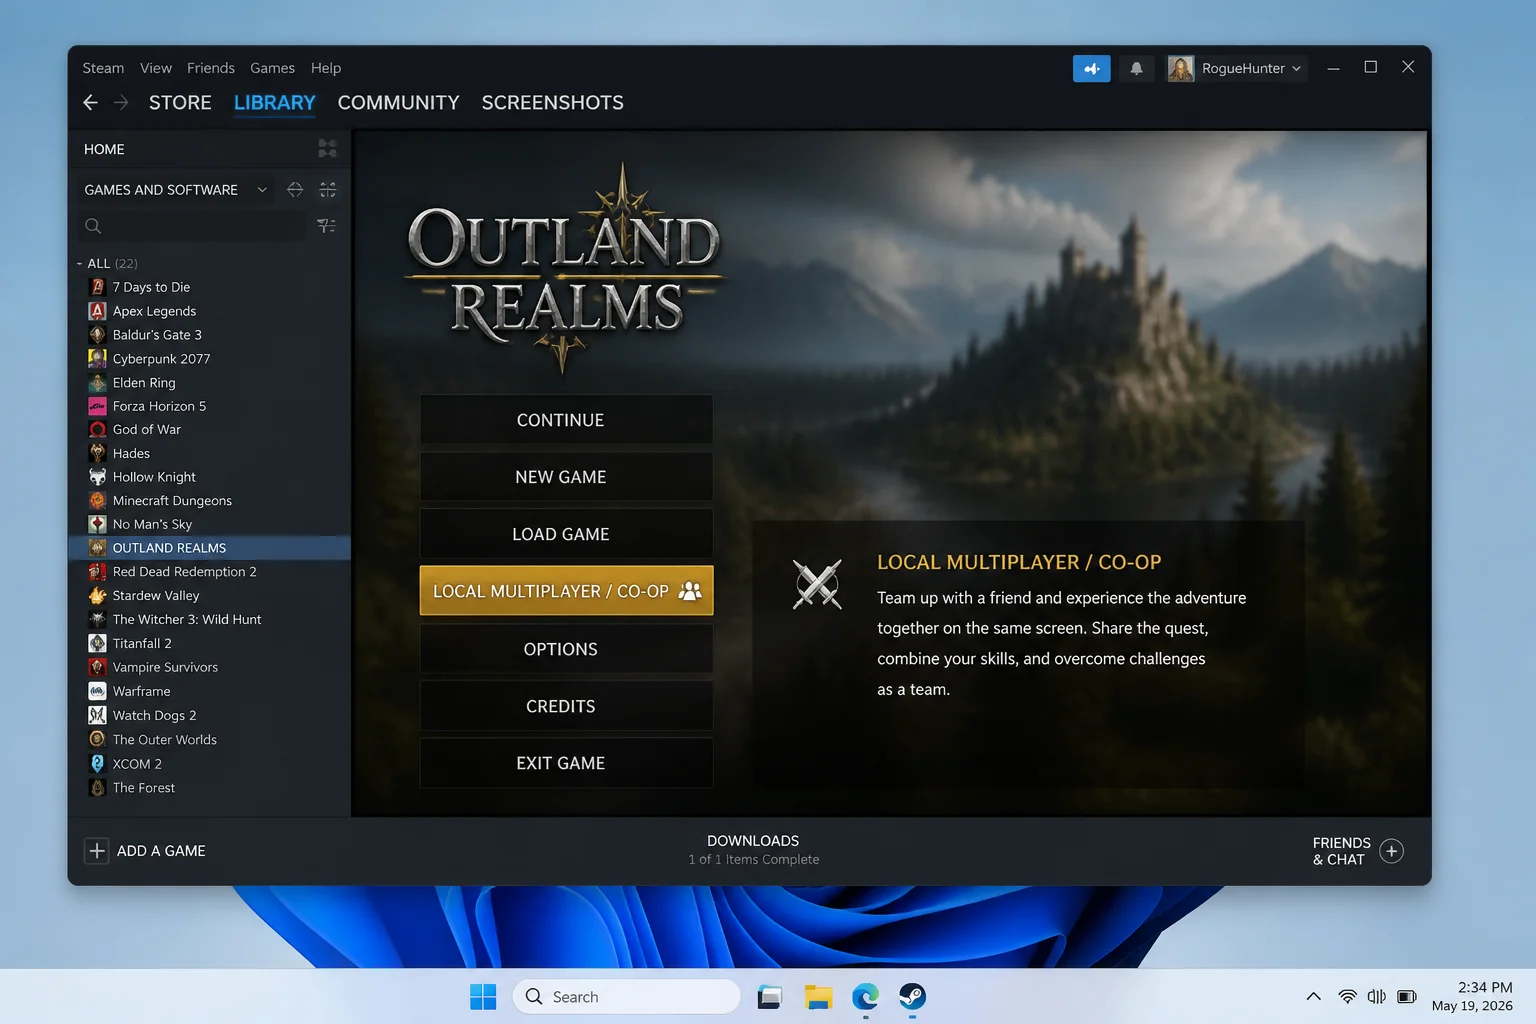This screenshot has height=1024, width=1536.
Task: Open the taskbar clock showing 2:34 PM
Action: (1472, 996)
